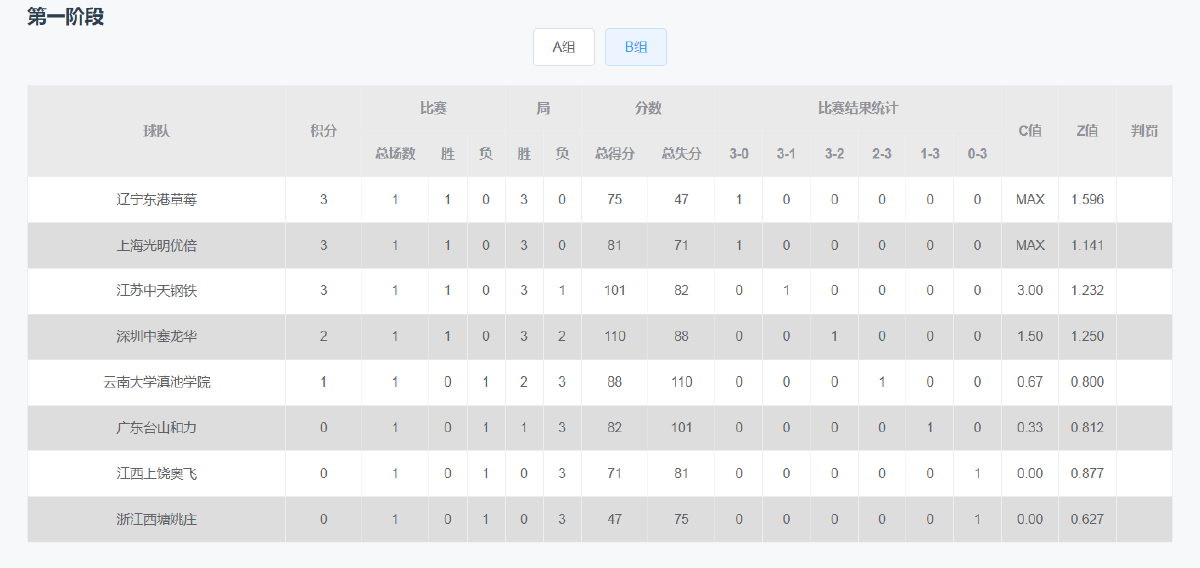Click the 总场数 sub-header

tap(395, 154)
